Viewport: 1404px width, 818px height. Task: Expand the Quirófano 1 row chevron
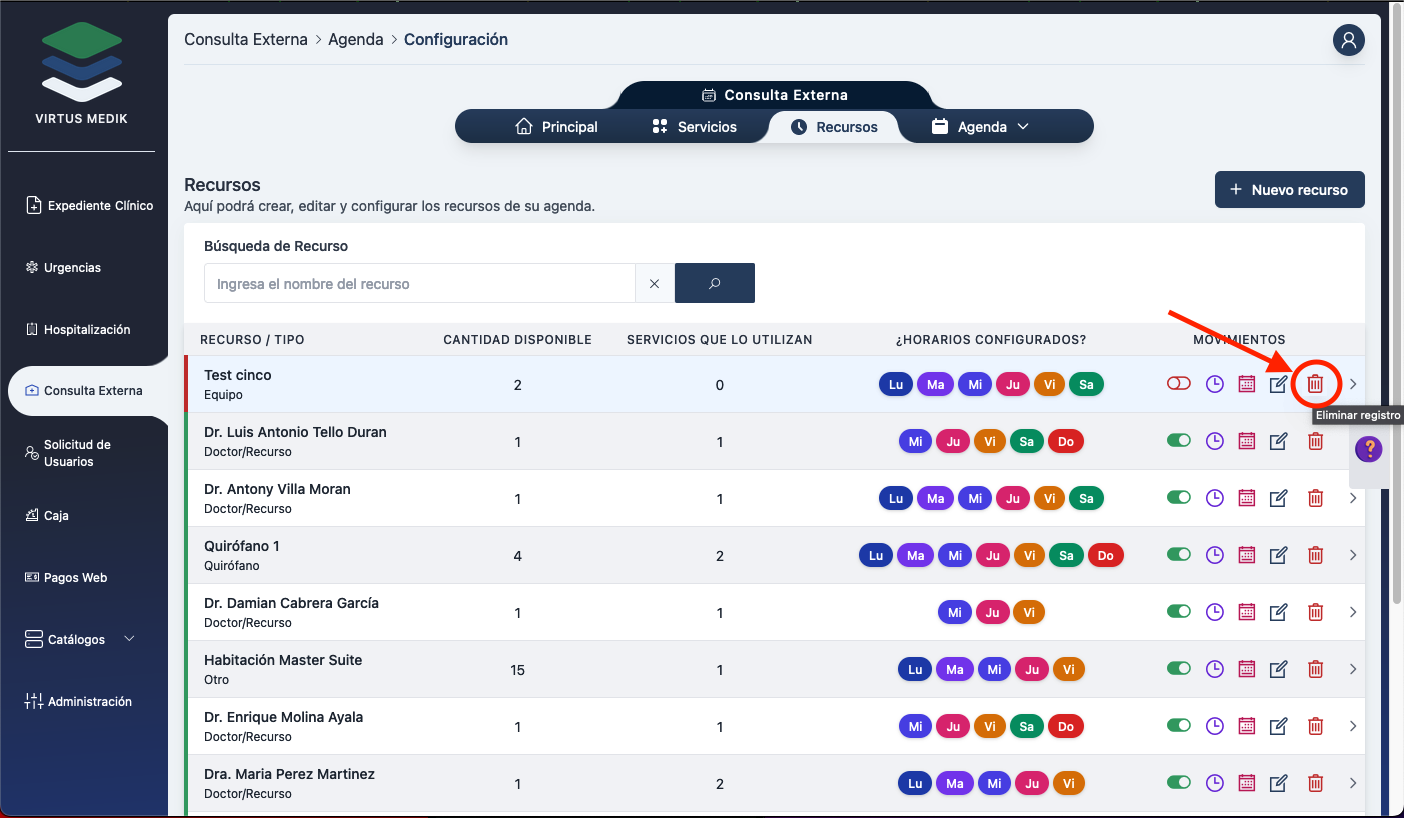point(1353,555)
